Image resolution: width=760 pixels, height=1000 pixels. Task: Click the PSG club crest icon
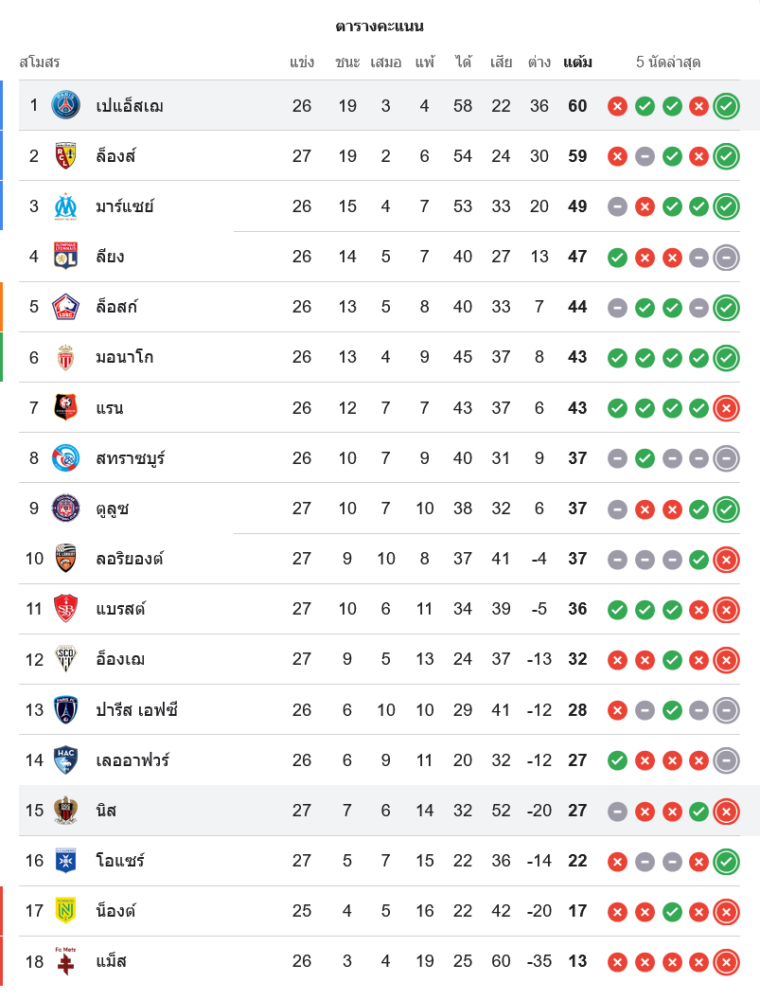pyautogui.click(x=66, y=105)
